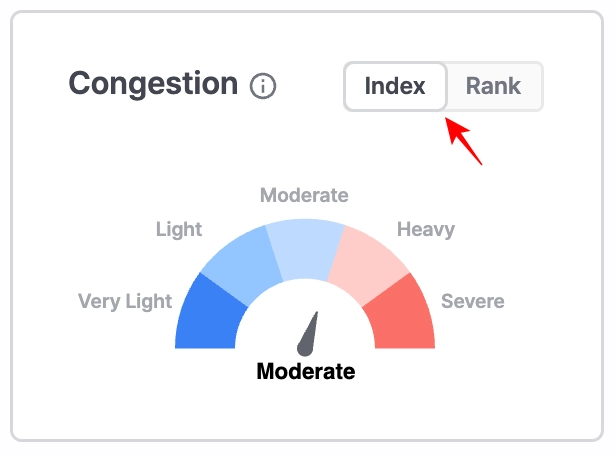This screenshot has height=455, width=616.
Task: Click the dark blue Very Light gauge segment
Action: [x=208, y=316]
